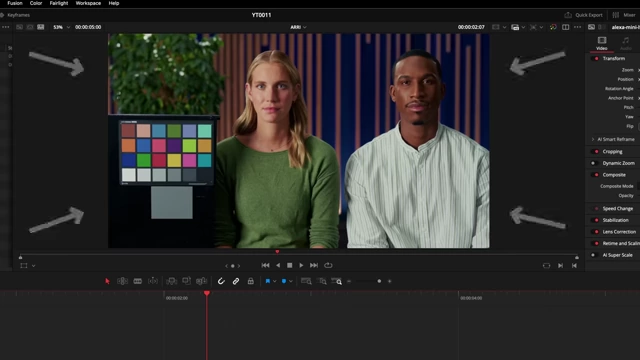
Task: Go to next edit point icon
Action: [560, 266]
